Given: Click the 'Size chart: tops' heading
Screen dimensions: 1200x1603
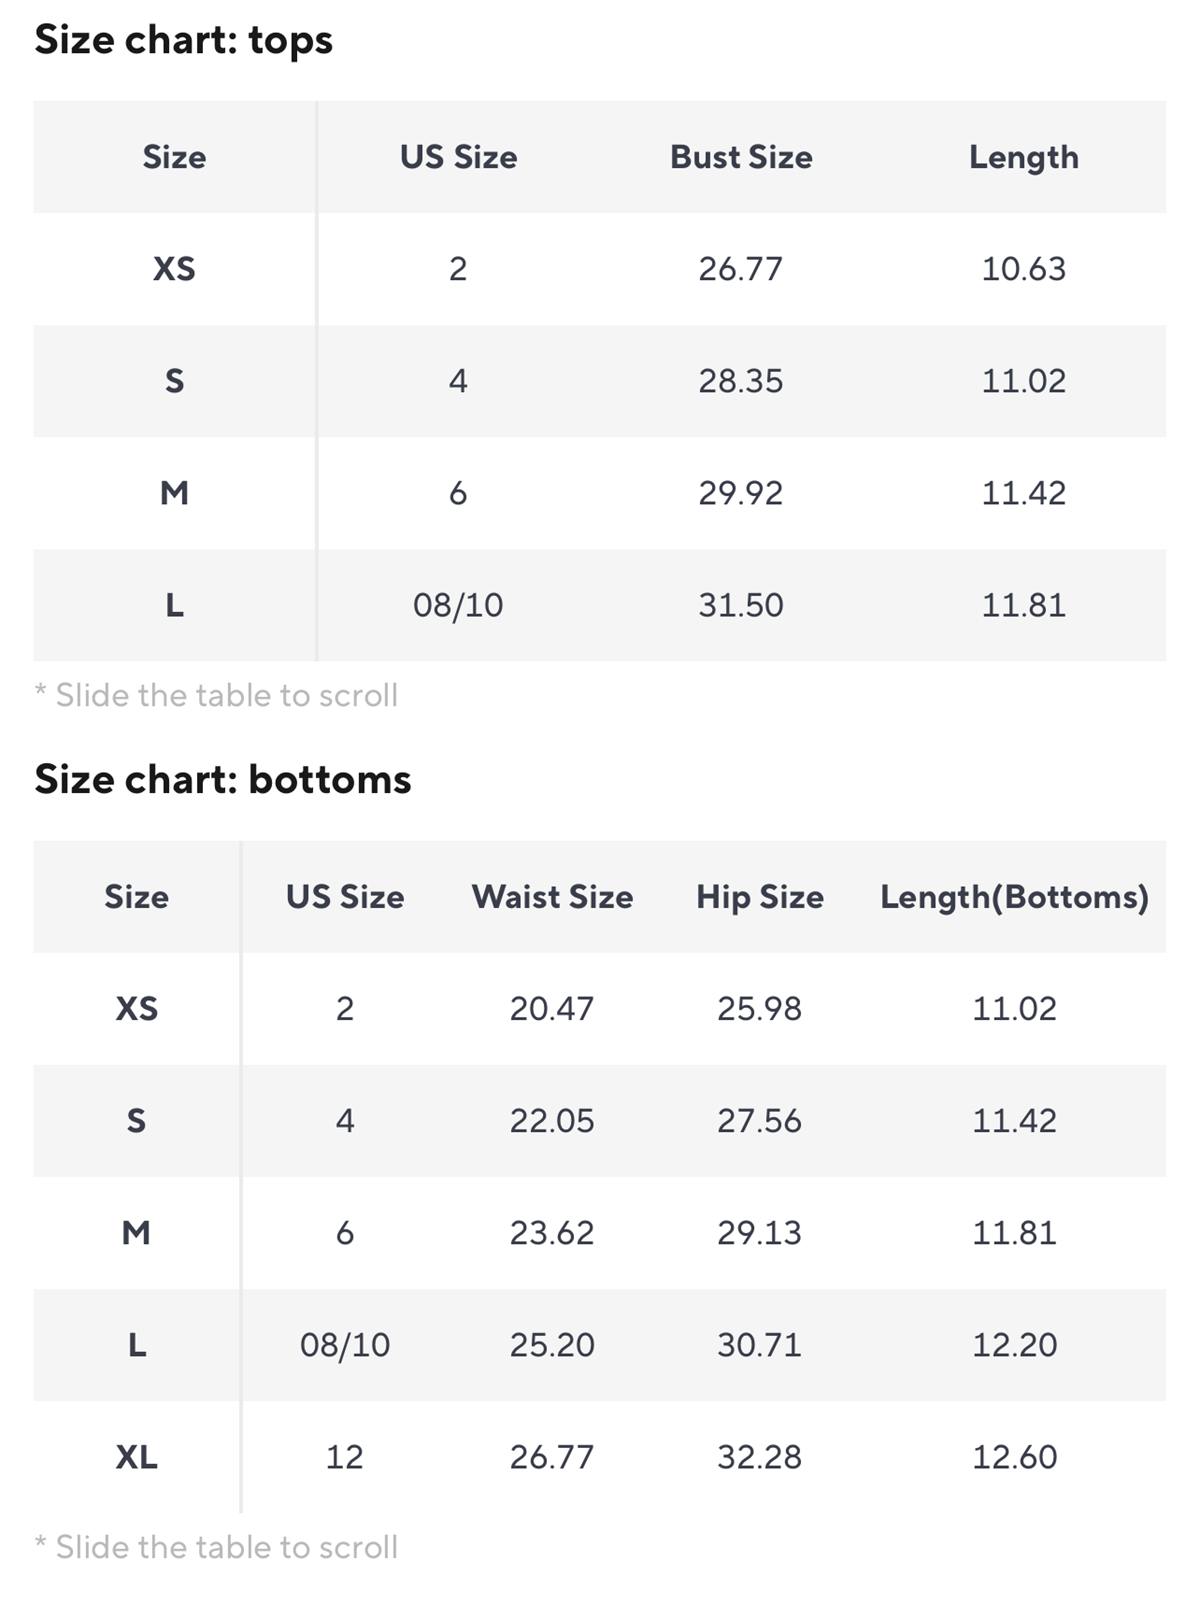Looking at the screenshot, I should 183,40.
